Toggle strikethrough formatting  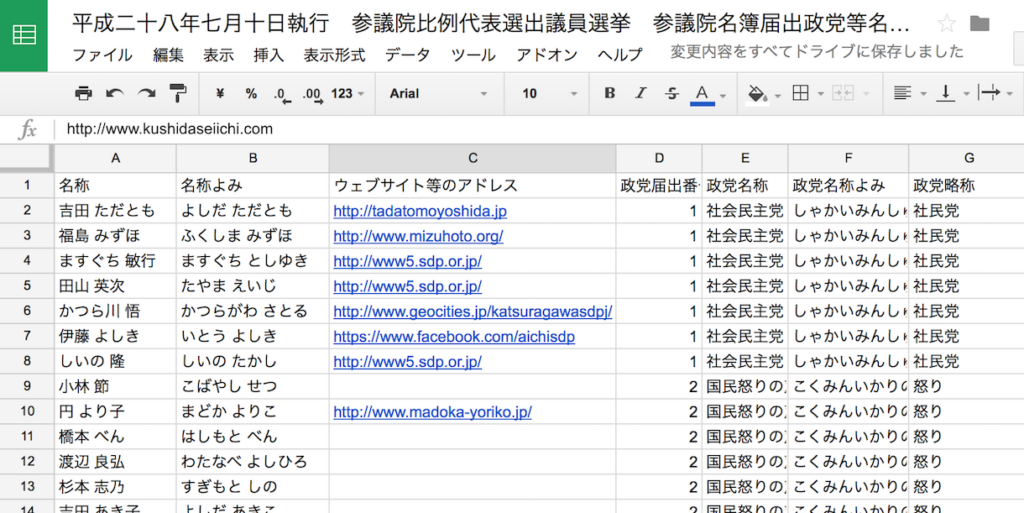(x=672, y=93)
